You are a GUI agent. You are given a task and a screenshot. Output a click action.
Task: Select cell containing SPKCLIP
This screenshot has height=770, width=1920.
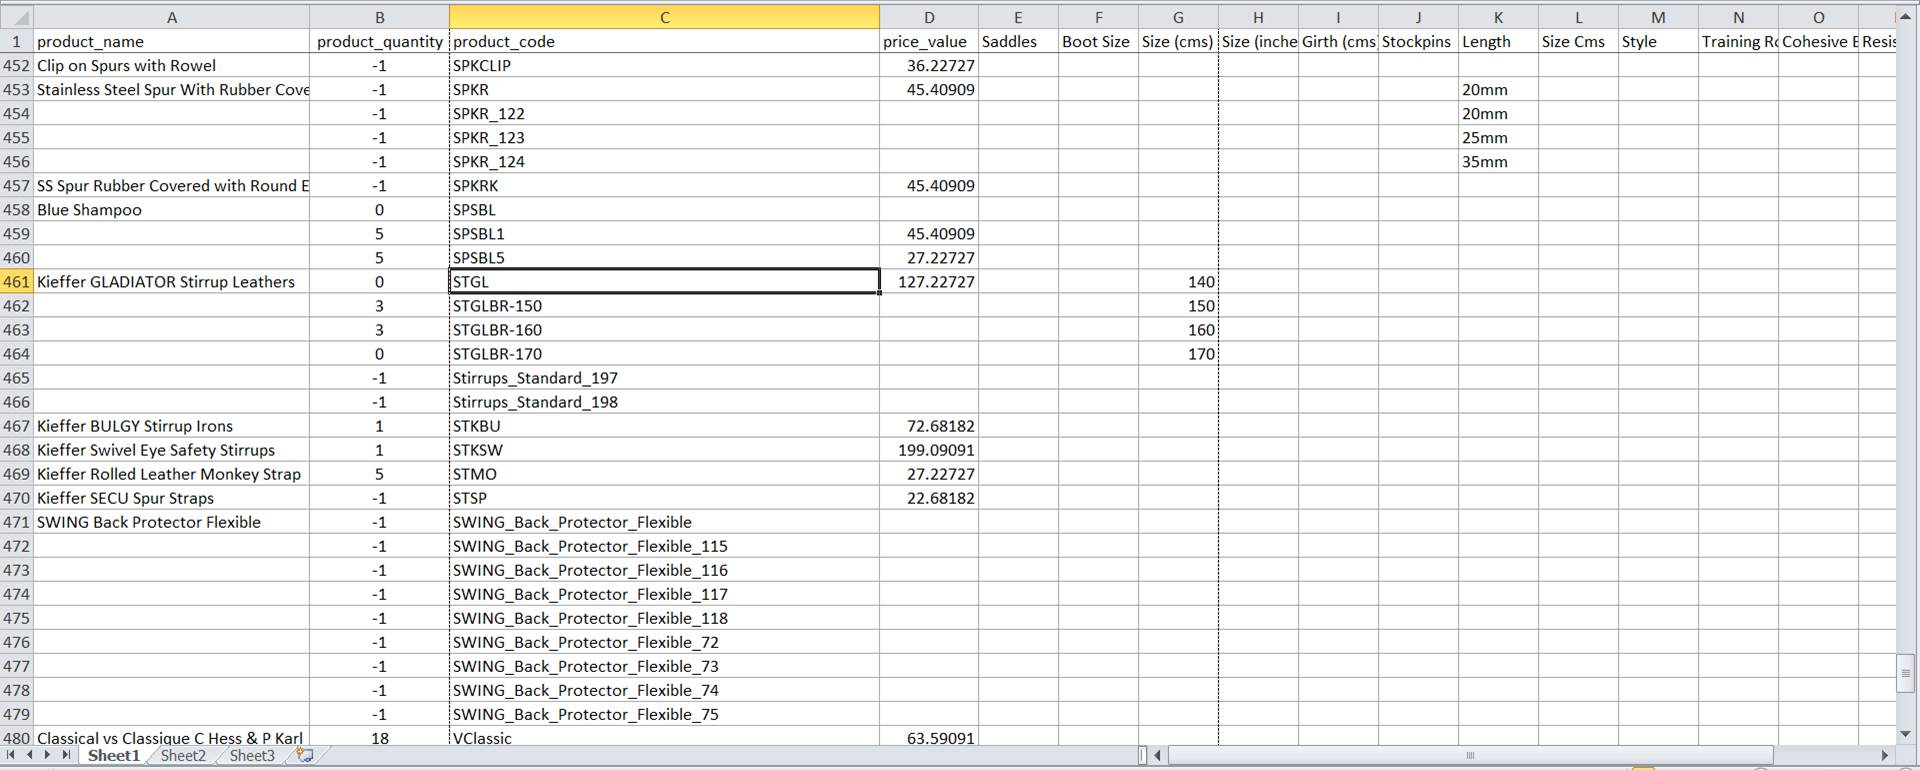(665, 66)
